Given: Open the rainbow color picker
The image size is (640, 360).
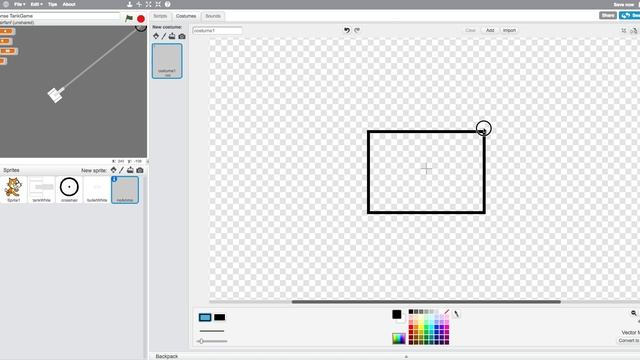Looking at the screenshot, I should [399, 338].
